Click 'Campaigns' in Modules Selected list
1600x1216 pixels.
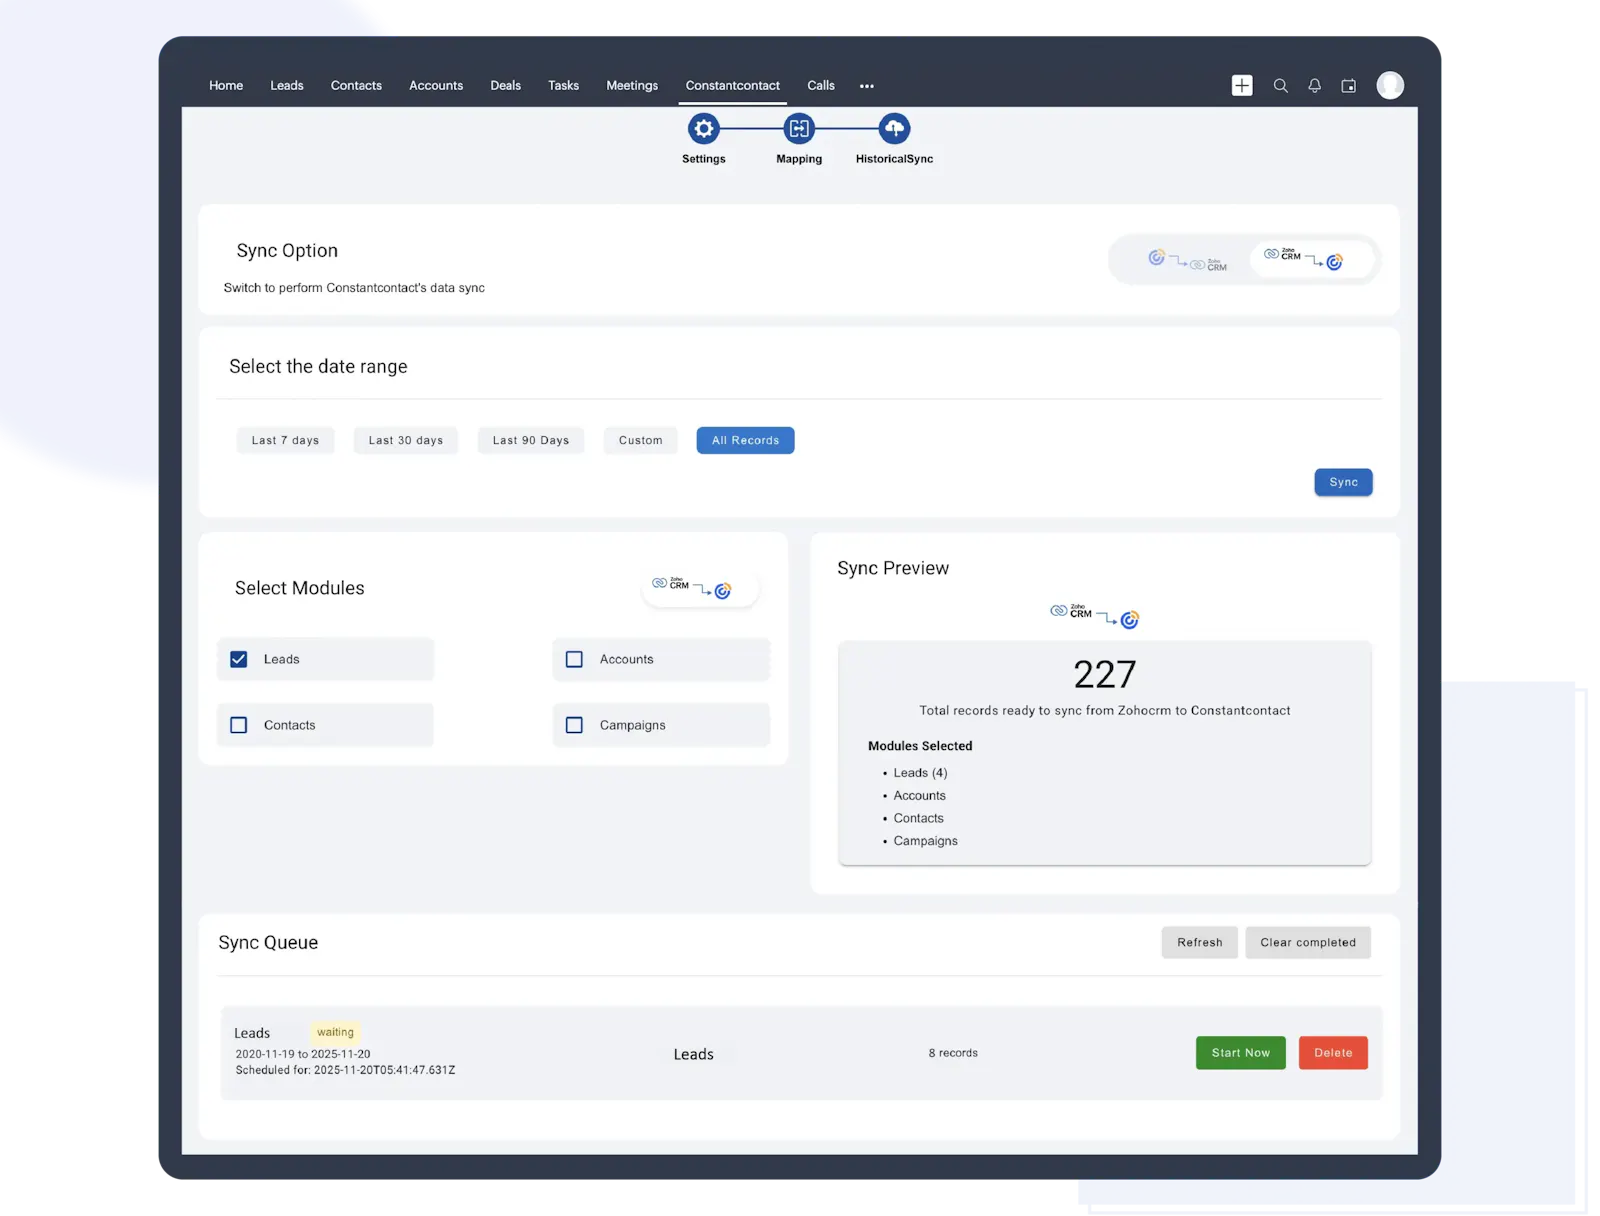925,841
